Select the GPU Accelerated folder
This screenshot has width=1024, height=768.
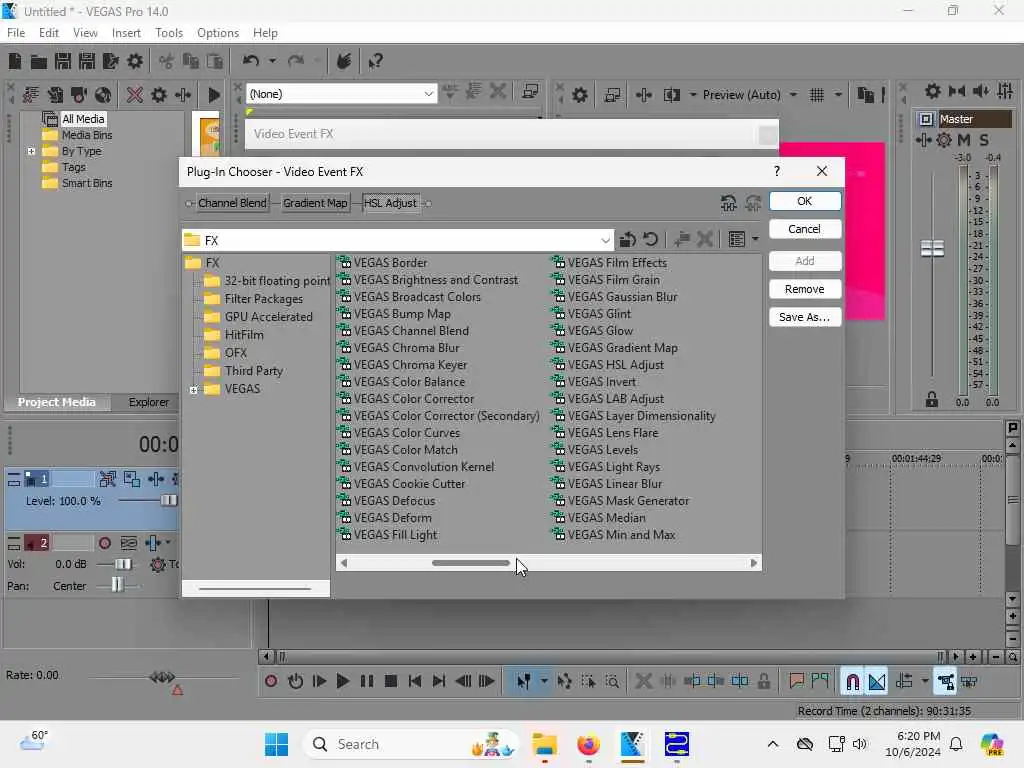268,317
